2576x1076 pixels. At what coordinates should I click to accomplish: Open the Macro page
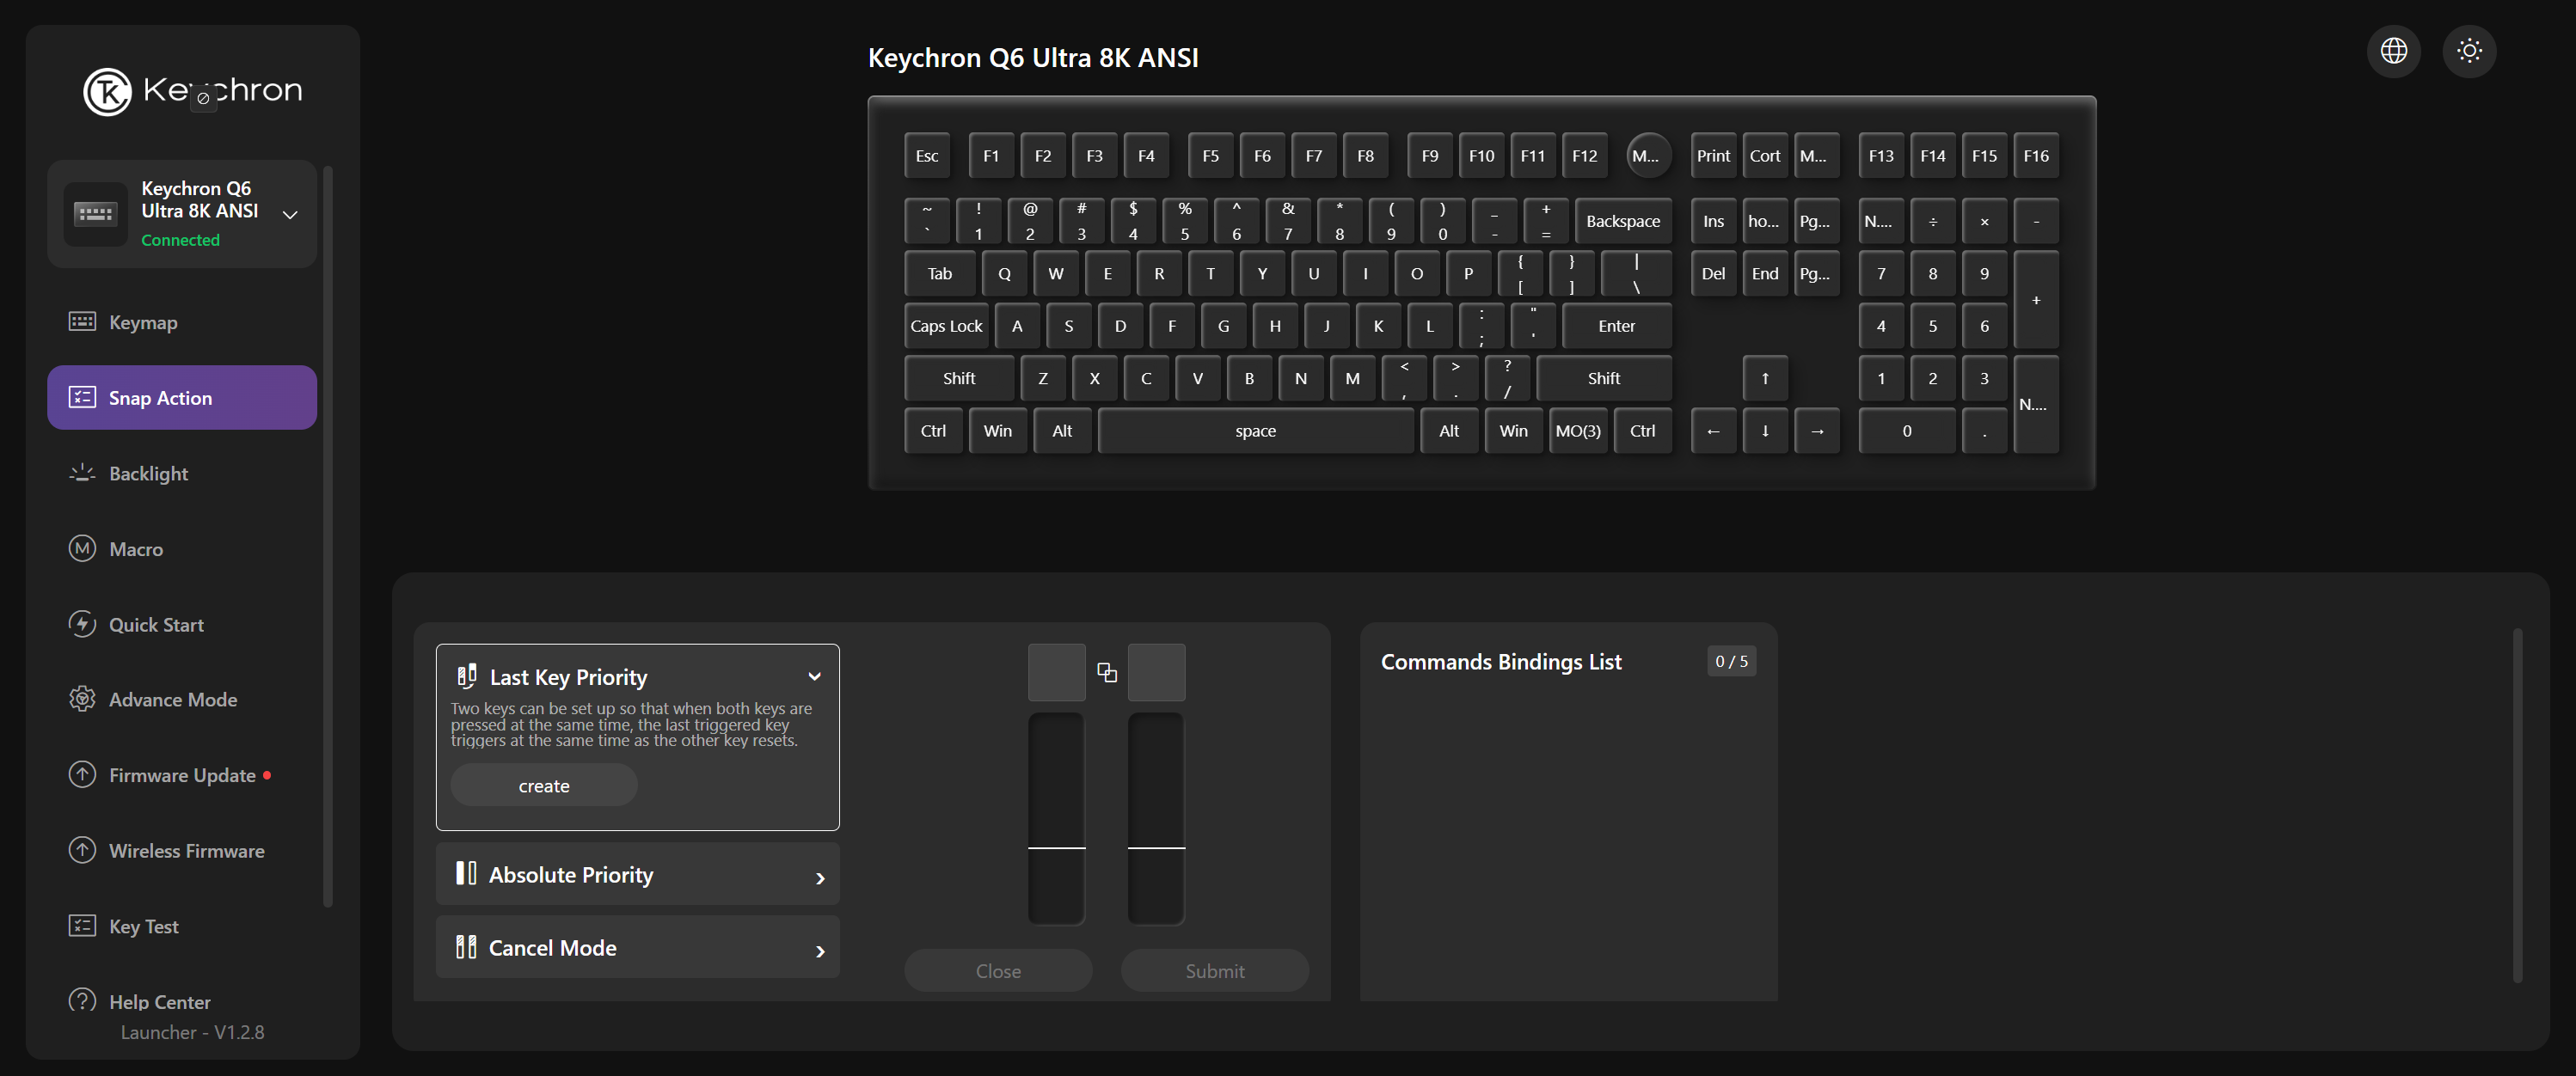135,549
